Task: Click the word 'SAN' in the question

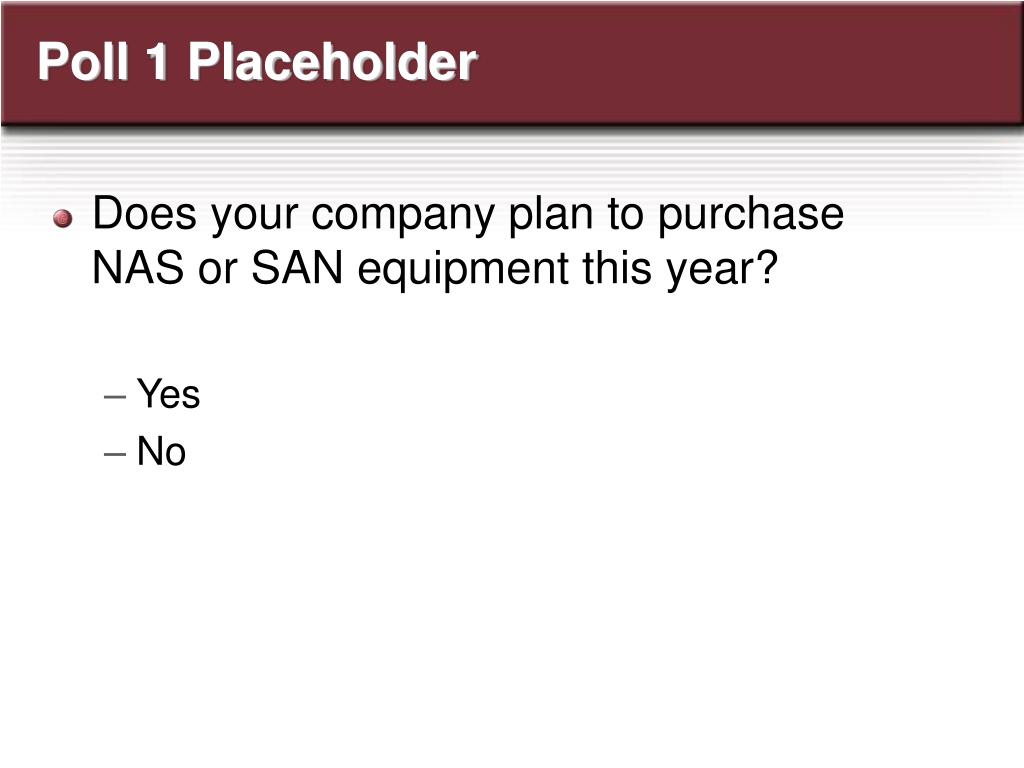Action: [x=297, y=268]
